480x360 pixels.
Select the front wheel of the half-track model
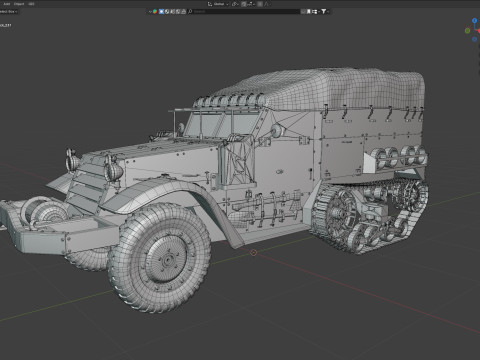[x=159, y=258]
